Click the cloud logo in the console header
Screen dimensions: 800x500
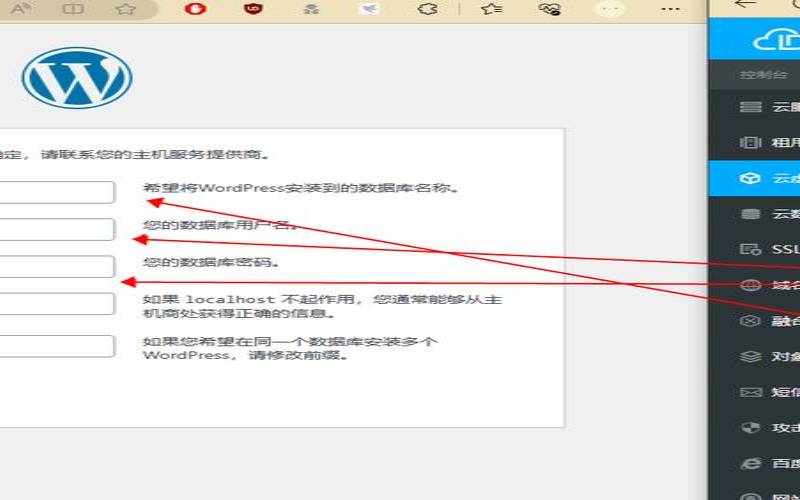[776, 40]
